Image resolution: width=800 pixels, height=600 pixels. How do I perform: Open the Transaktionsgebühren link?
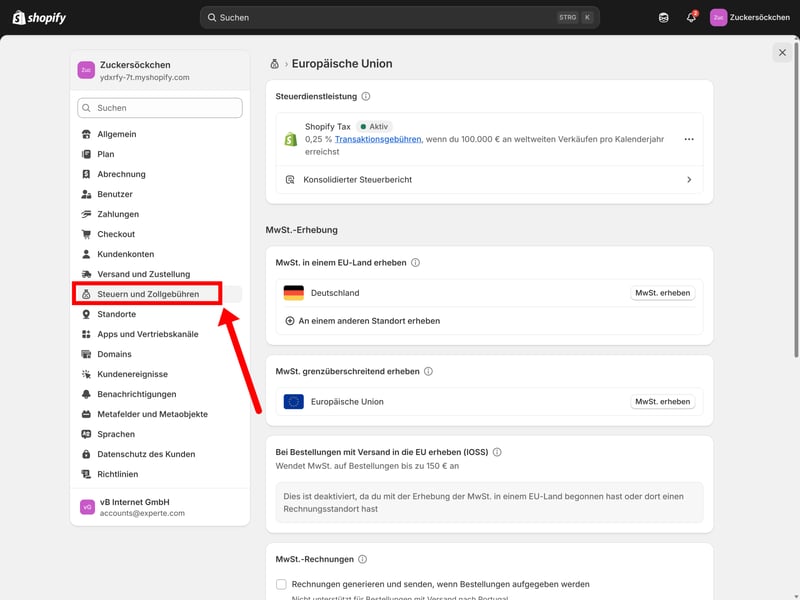click(x=378, y=140)
